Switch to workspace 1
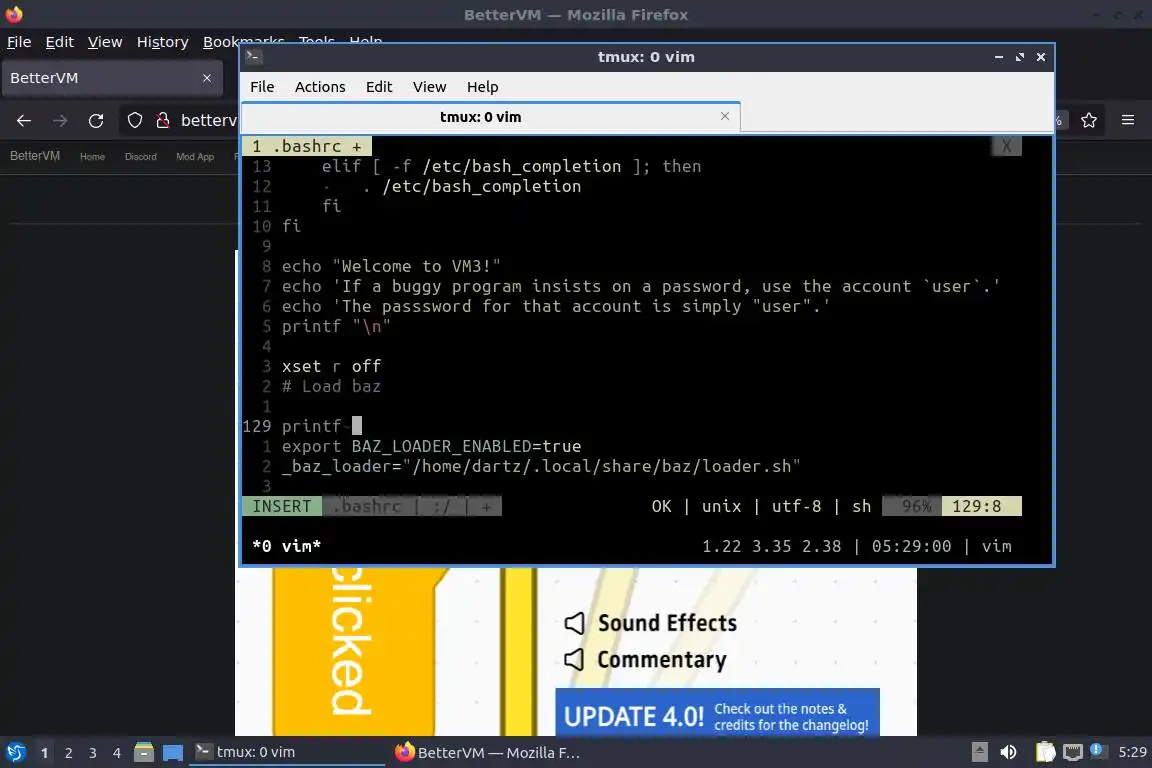The image size is (1152, 768). click(45, 753)
